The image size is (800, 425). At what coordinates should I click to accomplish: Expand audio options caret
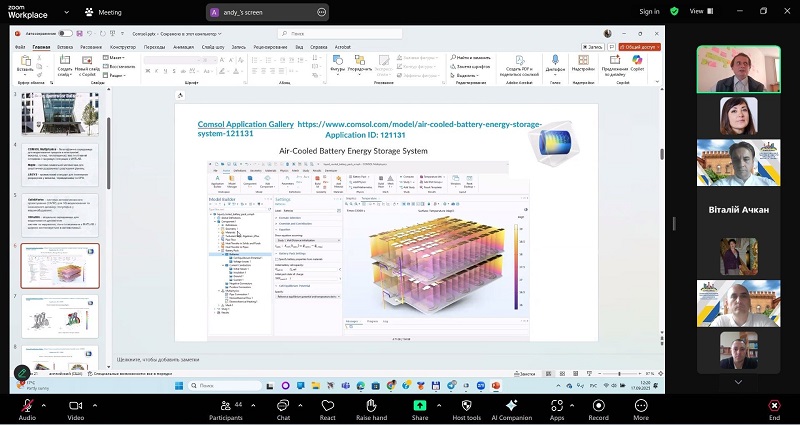click(43, 406)
